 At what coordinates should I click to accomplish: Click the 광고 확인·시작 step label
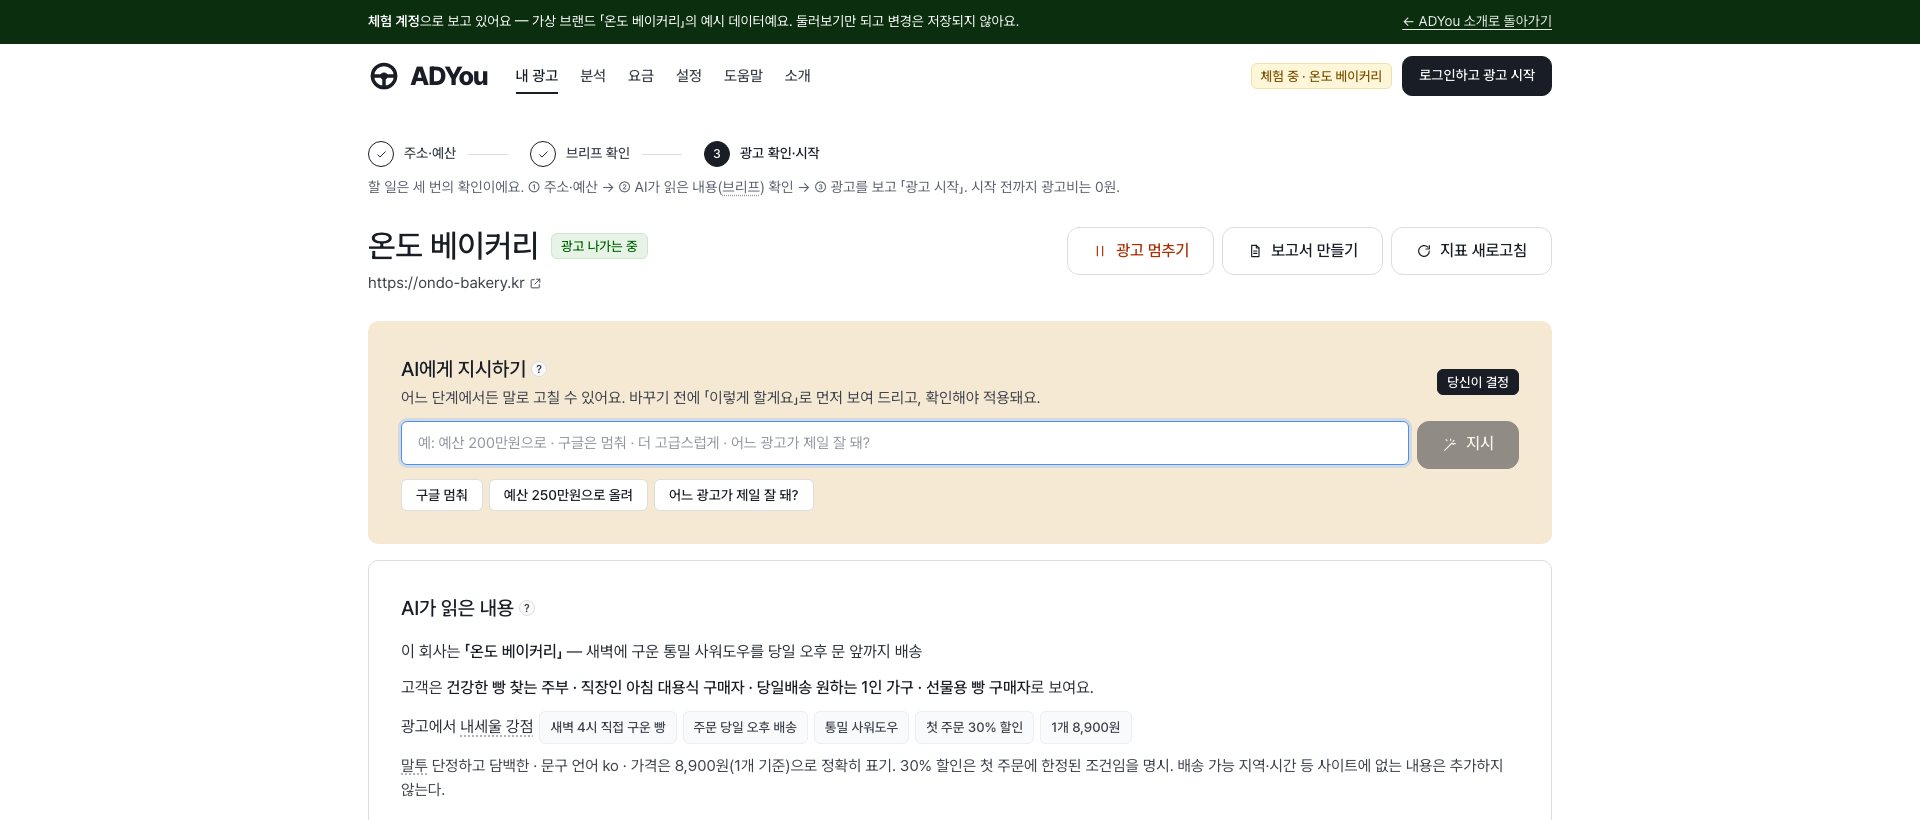(x=780, y=153)
